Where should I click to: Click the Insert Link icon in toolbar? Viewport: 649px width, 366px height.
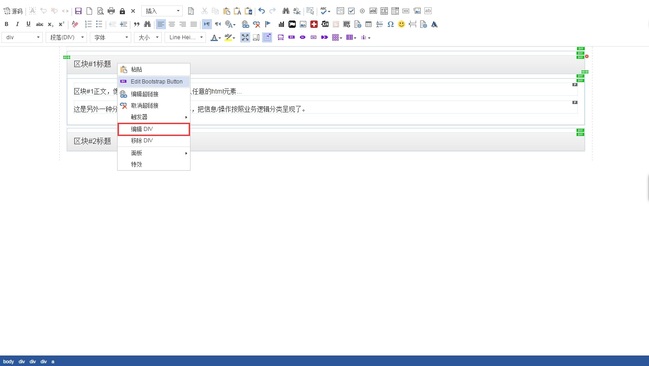click(x=245, y=24)
